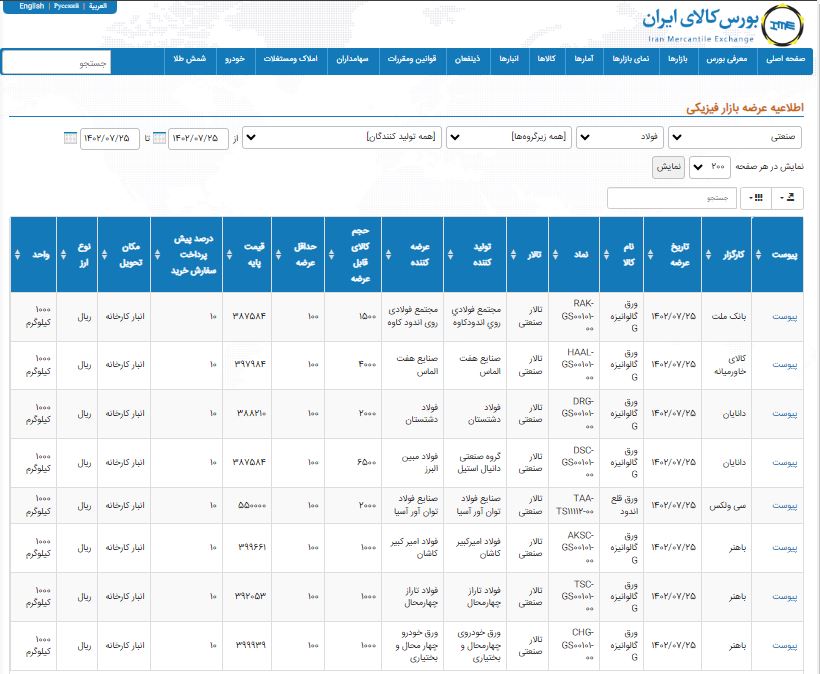Click sort arrows of the واحد column
This screenshot has height=674, width=820.
(17, 255)
